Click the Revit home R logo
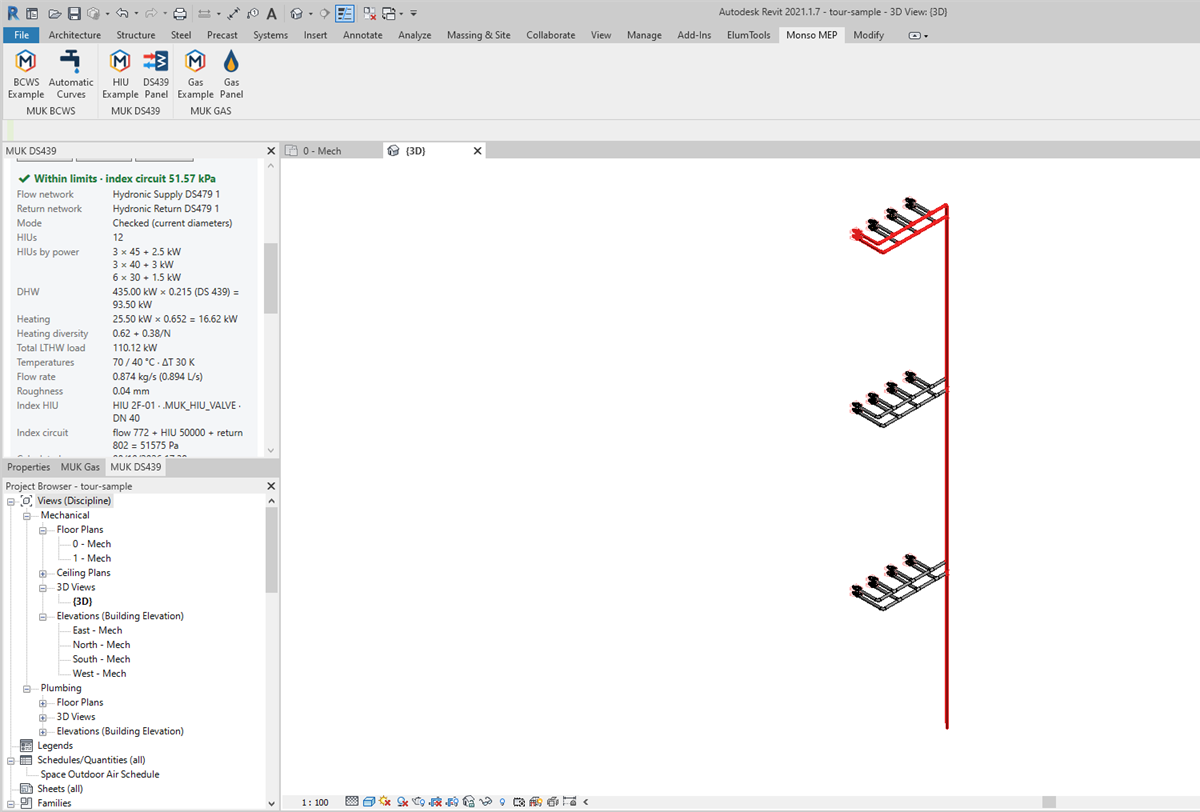This screenshot has width=1200, height=812. 13,14
